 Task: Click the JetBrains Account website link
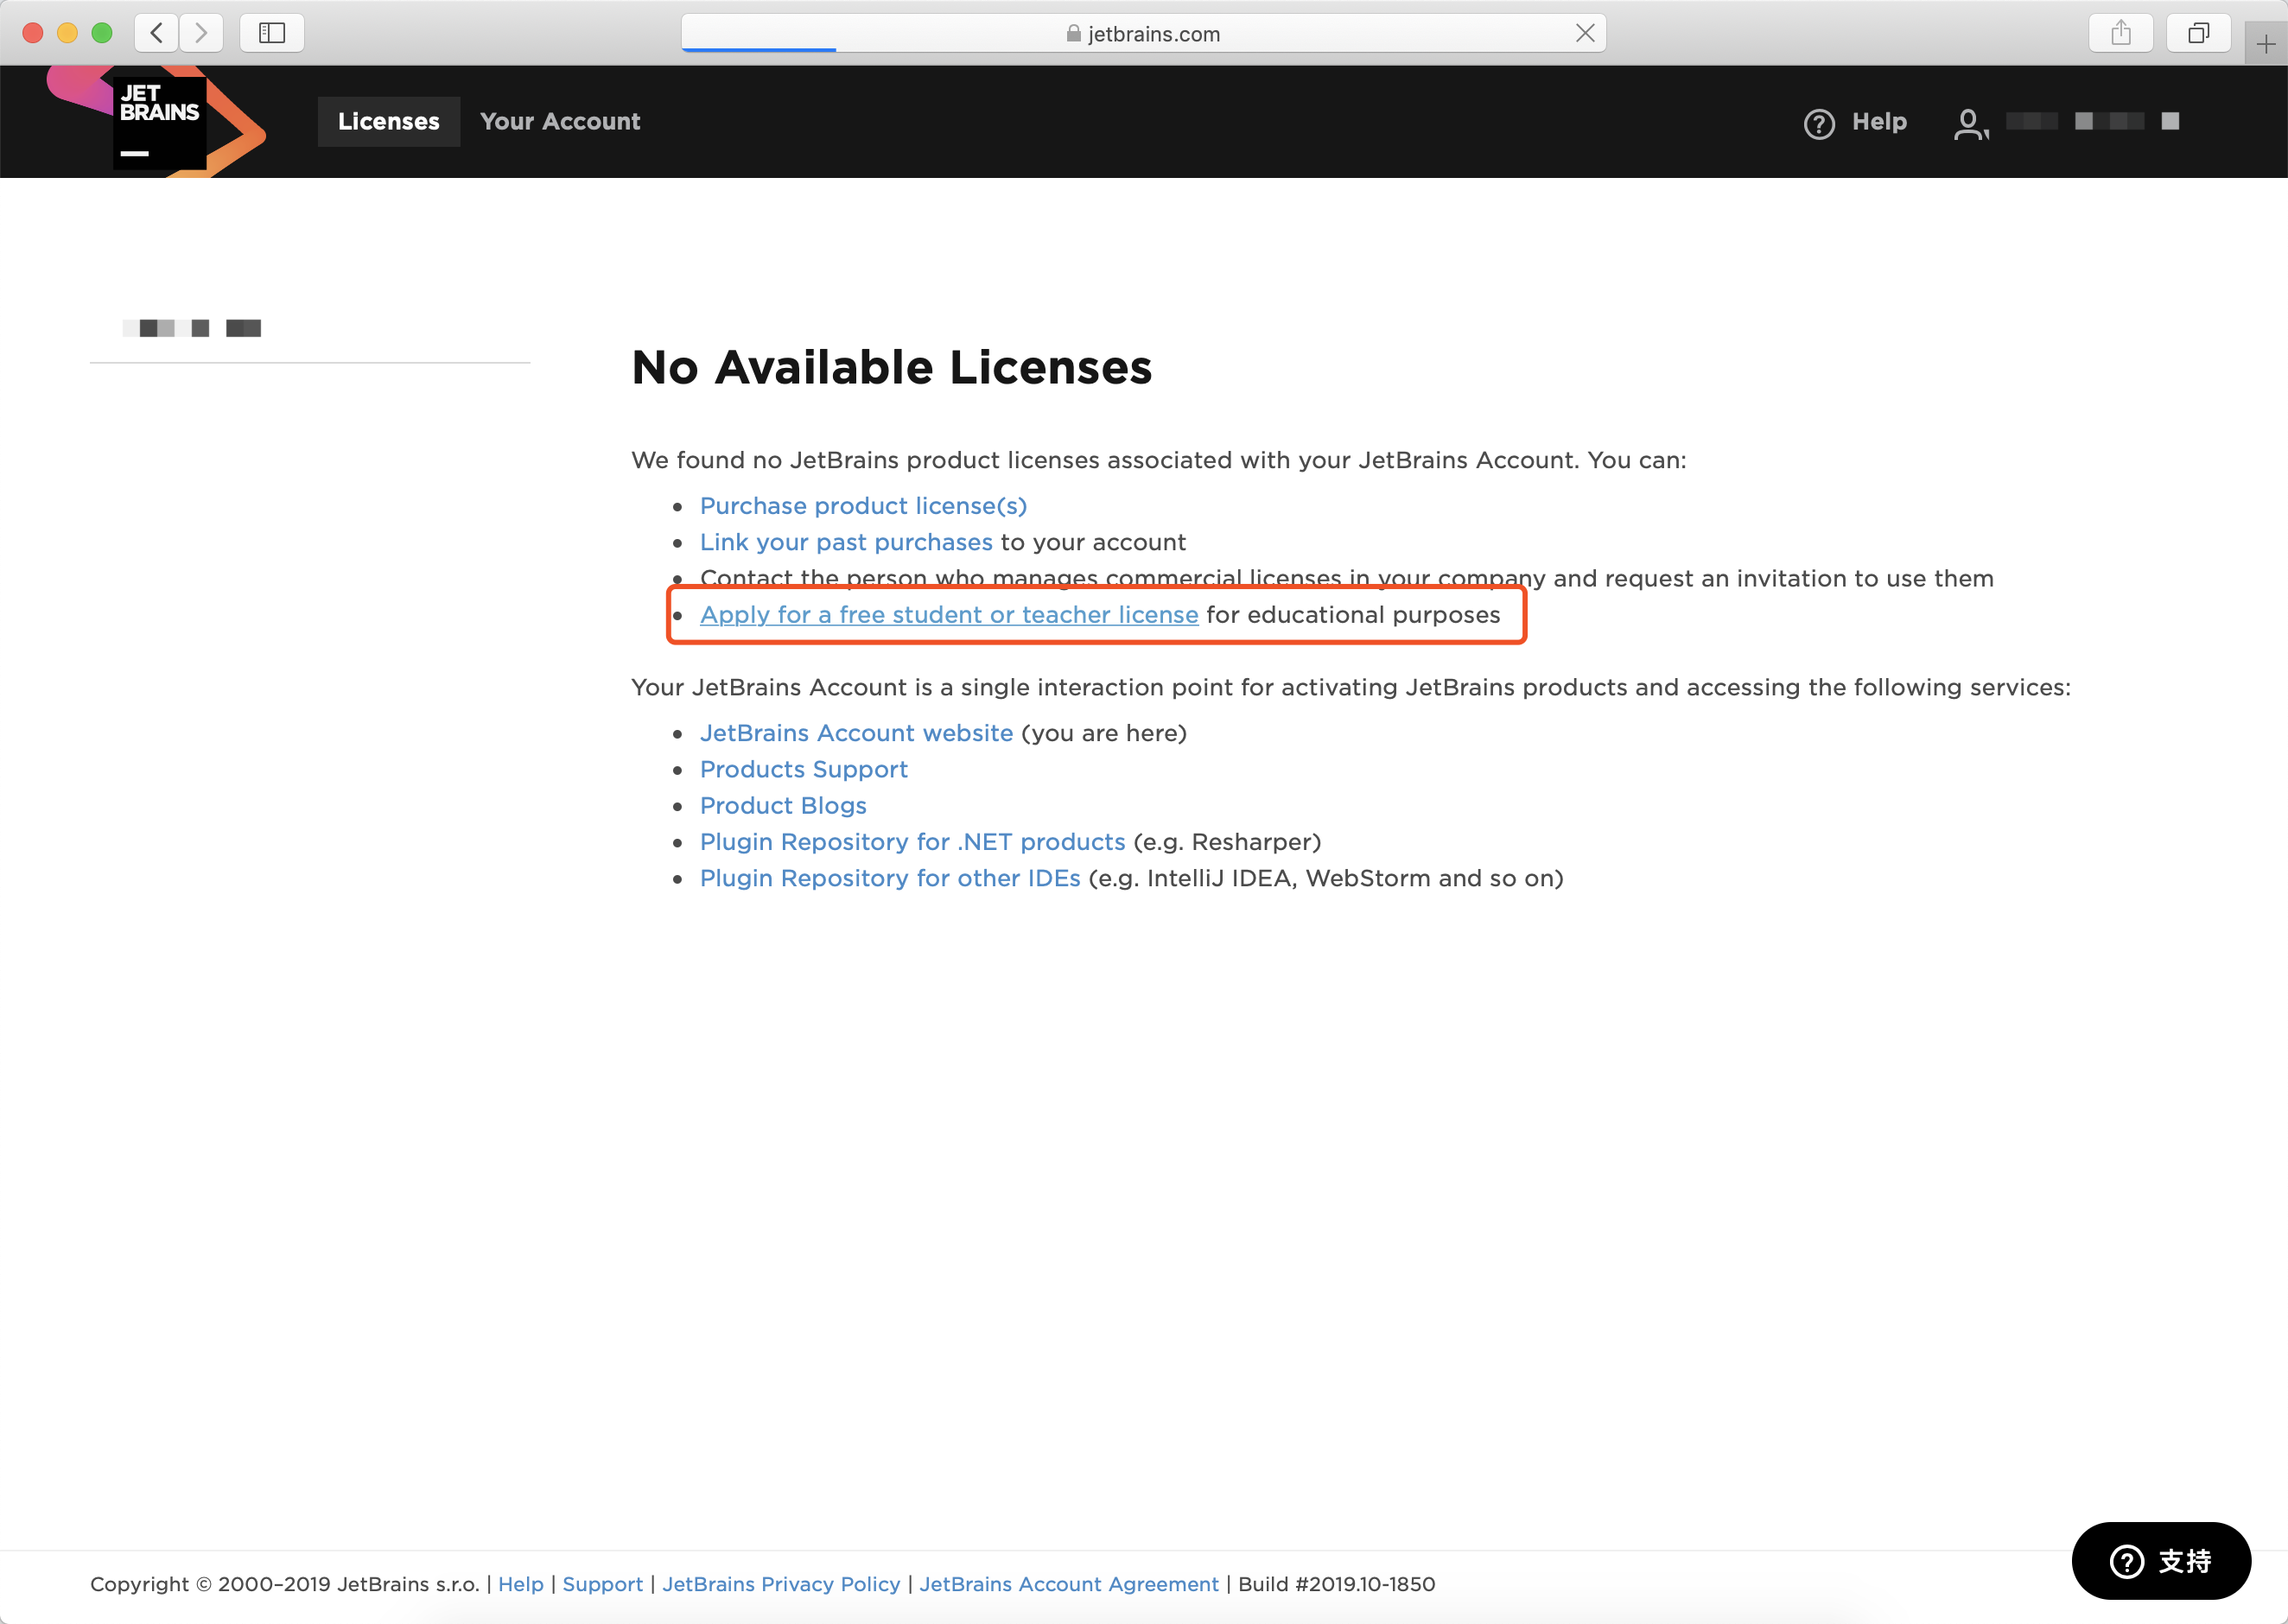[x=855, y=733]
